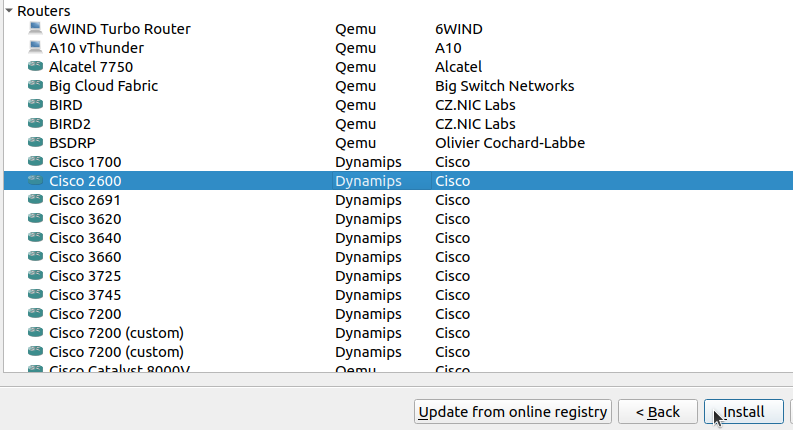793x430 pixels.
Task: Click Dynamips in the Cisco 2600 row
Action: click(x=368, y=181)
